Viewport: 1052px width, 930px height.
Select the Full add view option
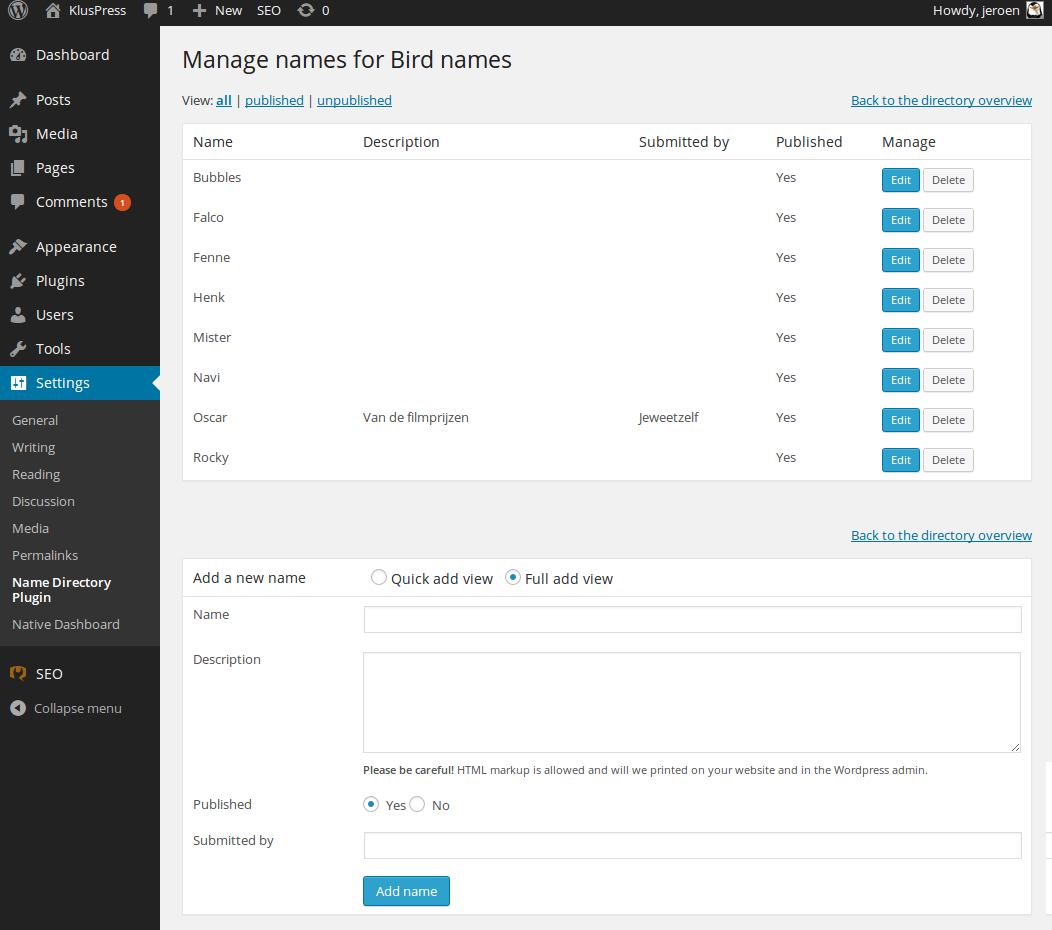click(513, 577)
